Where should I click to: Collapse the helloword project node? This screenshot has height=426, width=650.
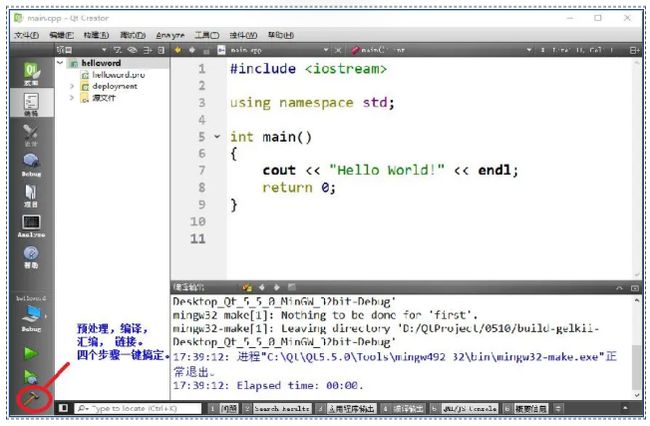[60, 63]
